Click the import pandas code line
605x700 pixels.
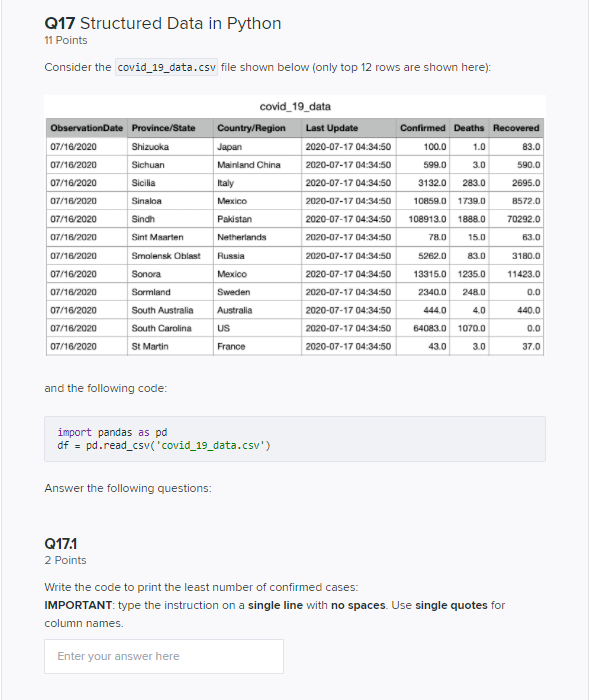[x=112, y=432]
